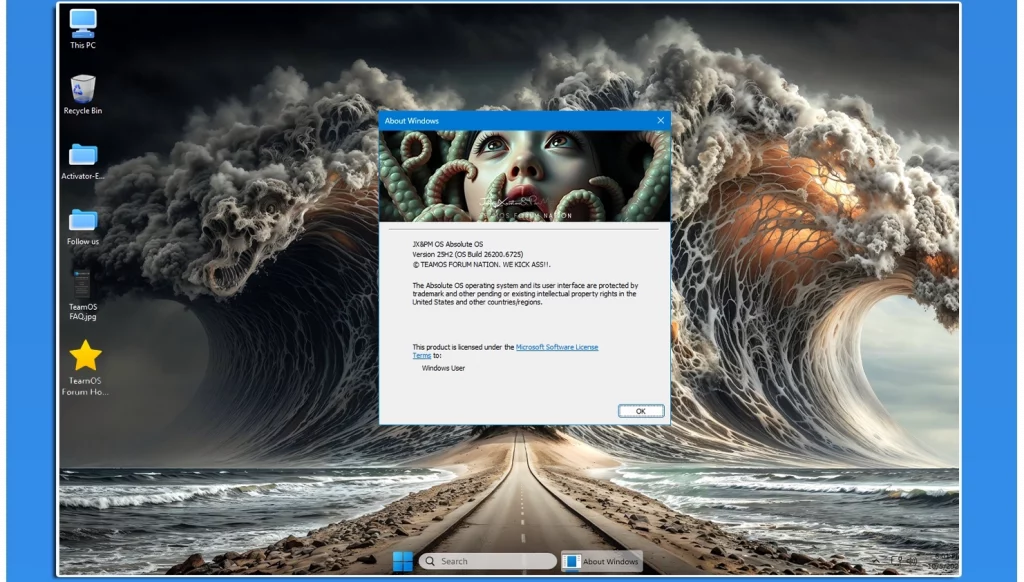The image size is (1024, 582).
Task: Click the TeamOS Forum star shortcut
Action: pos(85,356)
